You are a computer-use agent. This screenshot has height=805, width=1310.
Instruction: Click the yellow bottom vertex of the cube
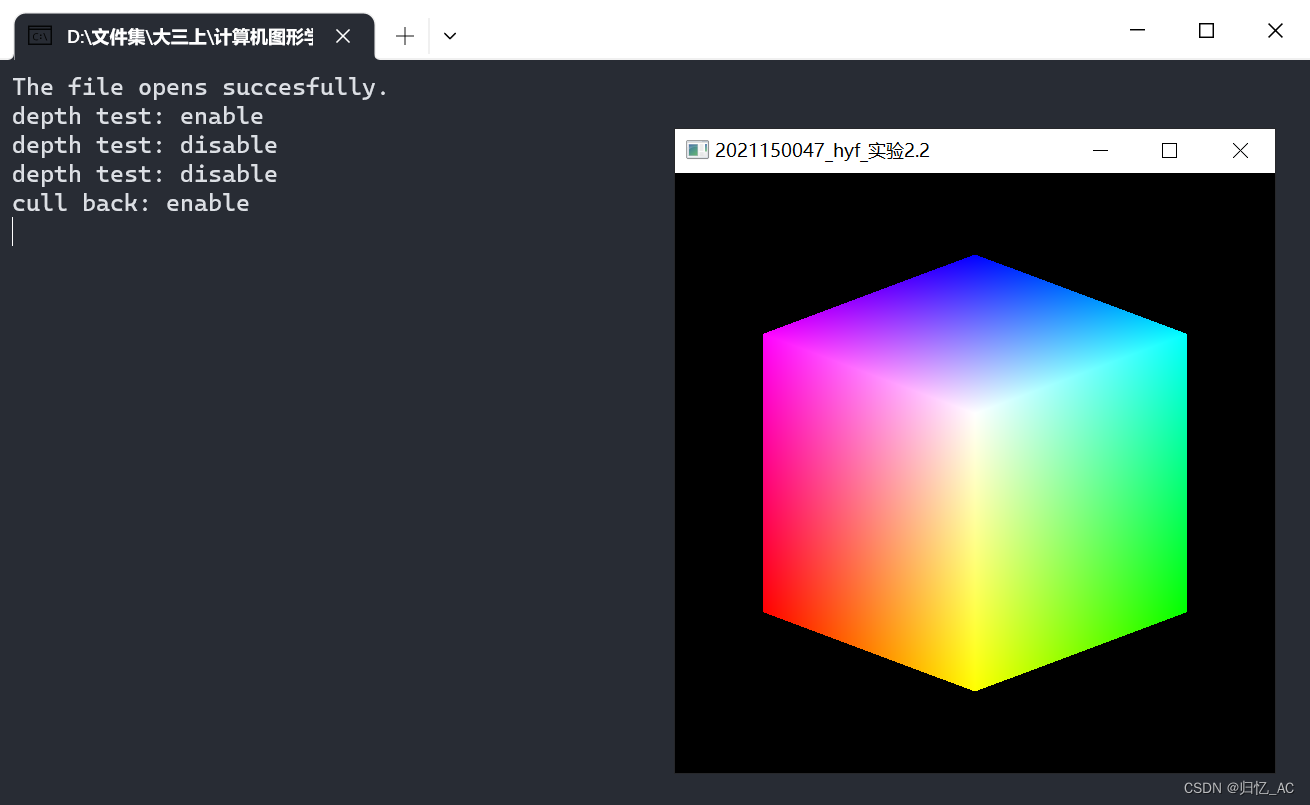point(975,688)
